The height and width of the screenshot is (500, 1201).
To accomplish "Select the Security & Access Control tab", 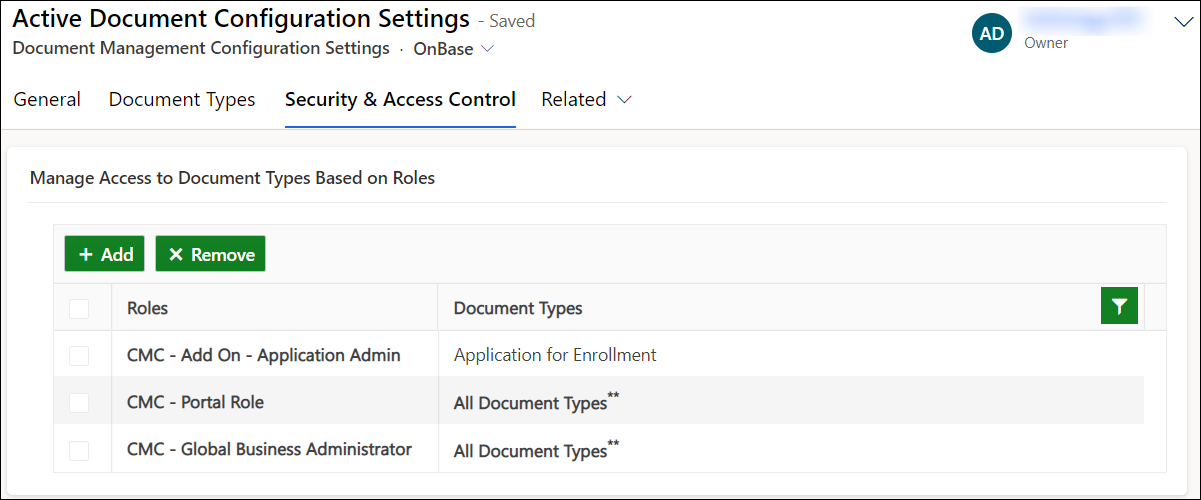I will [x=400, y=99].
